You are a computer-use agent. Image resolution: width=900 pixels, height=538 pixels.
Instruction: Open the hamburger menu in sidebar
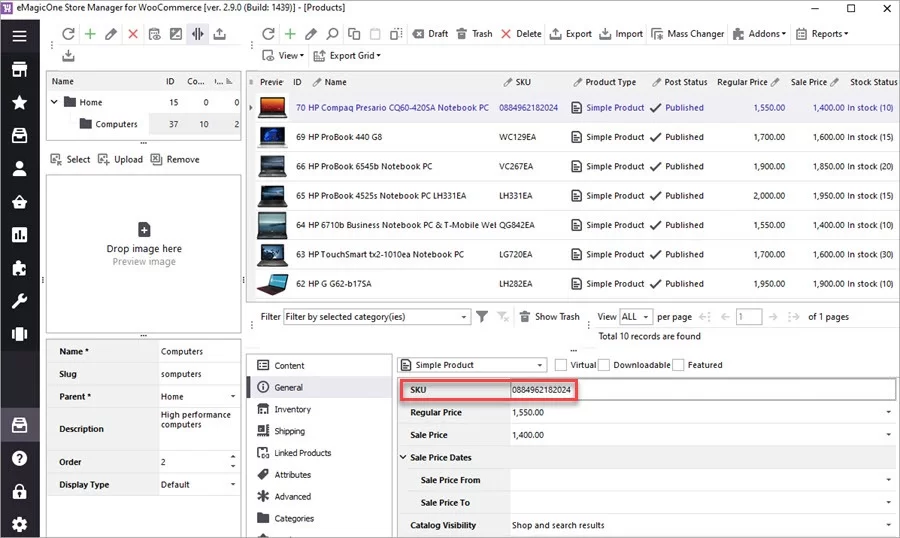[19, 36]
